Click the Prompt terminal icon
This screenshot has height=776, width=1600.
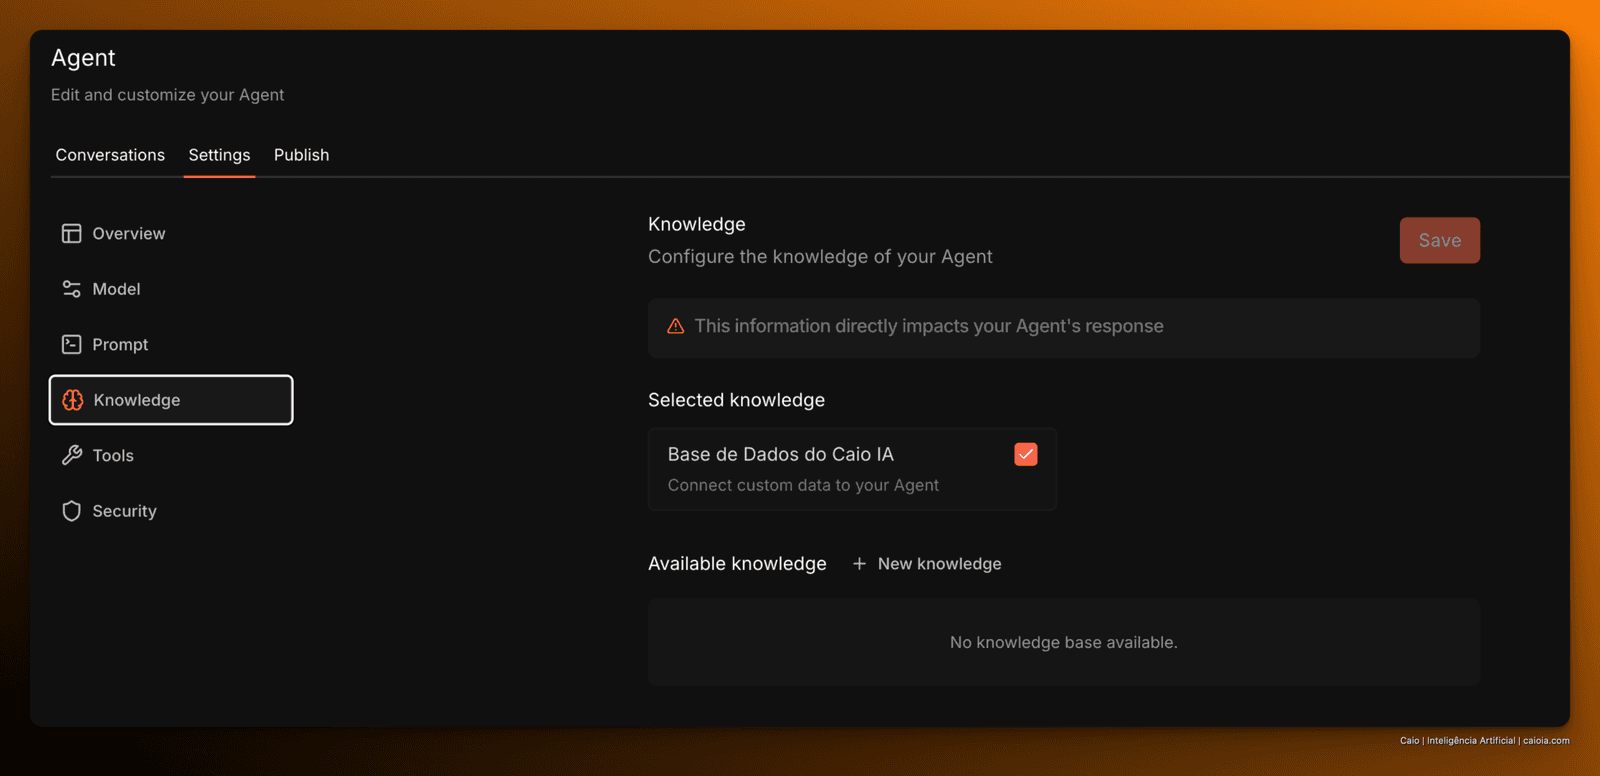[x=71, y=344]
